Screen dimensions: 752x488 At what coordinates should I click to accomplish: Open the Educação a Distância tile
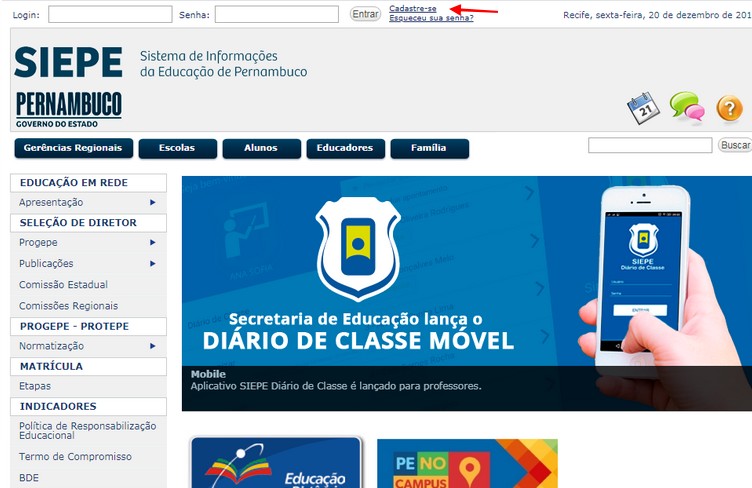276,462
